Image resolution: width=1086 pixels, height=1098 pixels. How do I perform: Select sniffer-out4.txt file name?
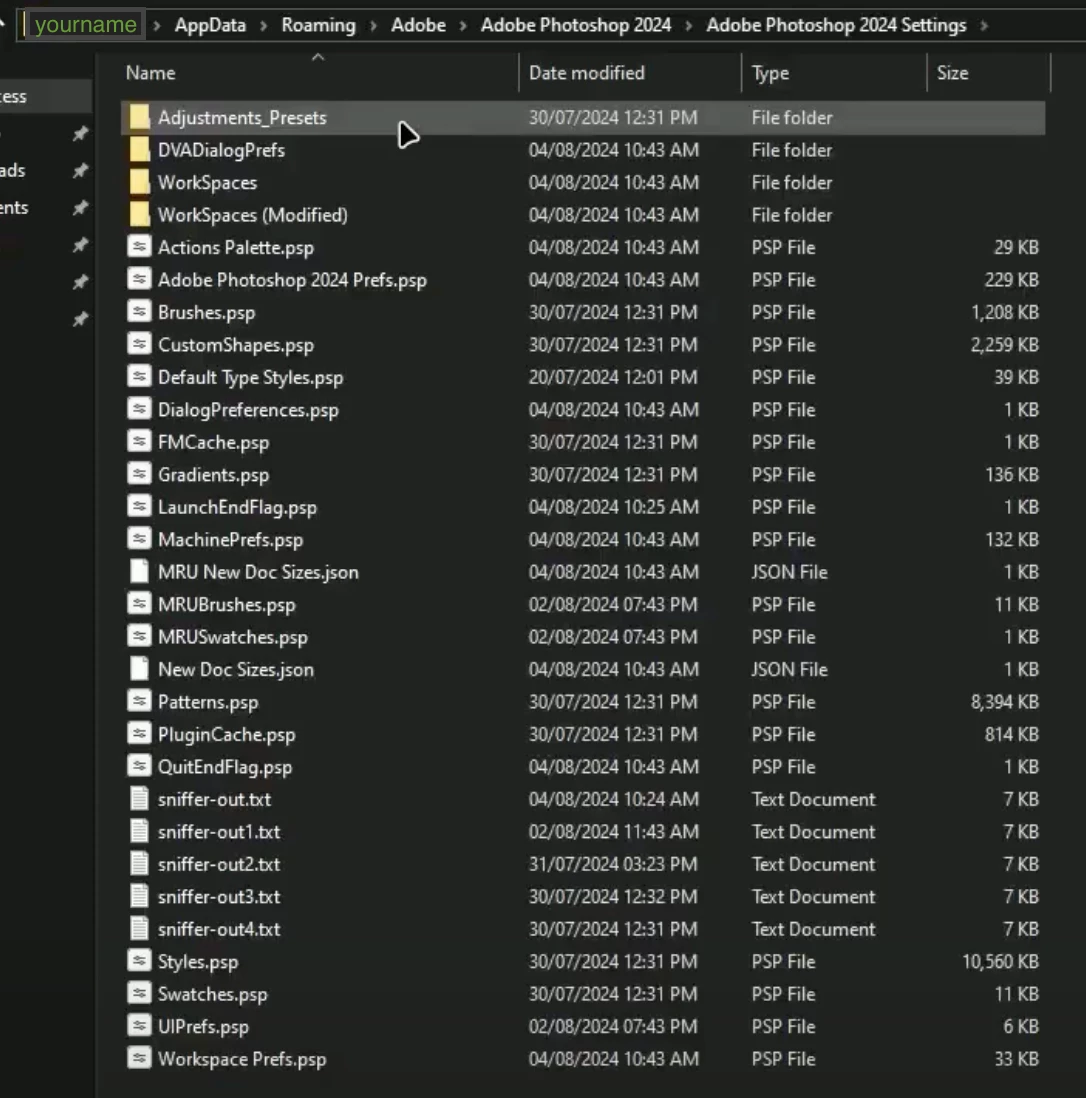pyautogui.click(x=218, y=929)
